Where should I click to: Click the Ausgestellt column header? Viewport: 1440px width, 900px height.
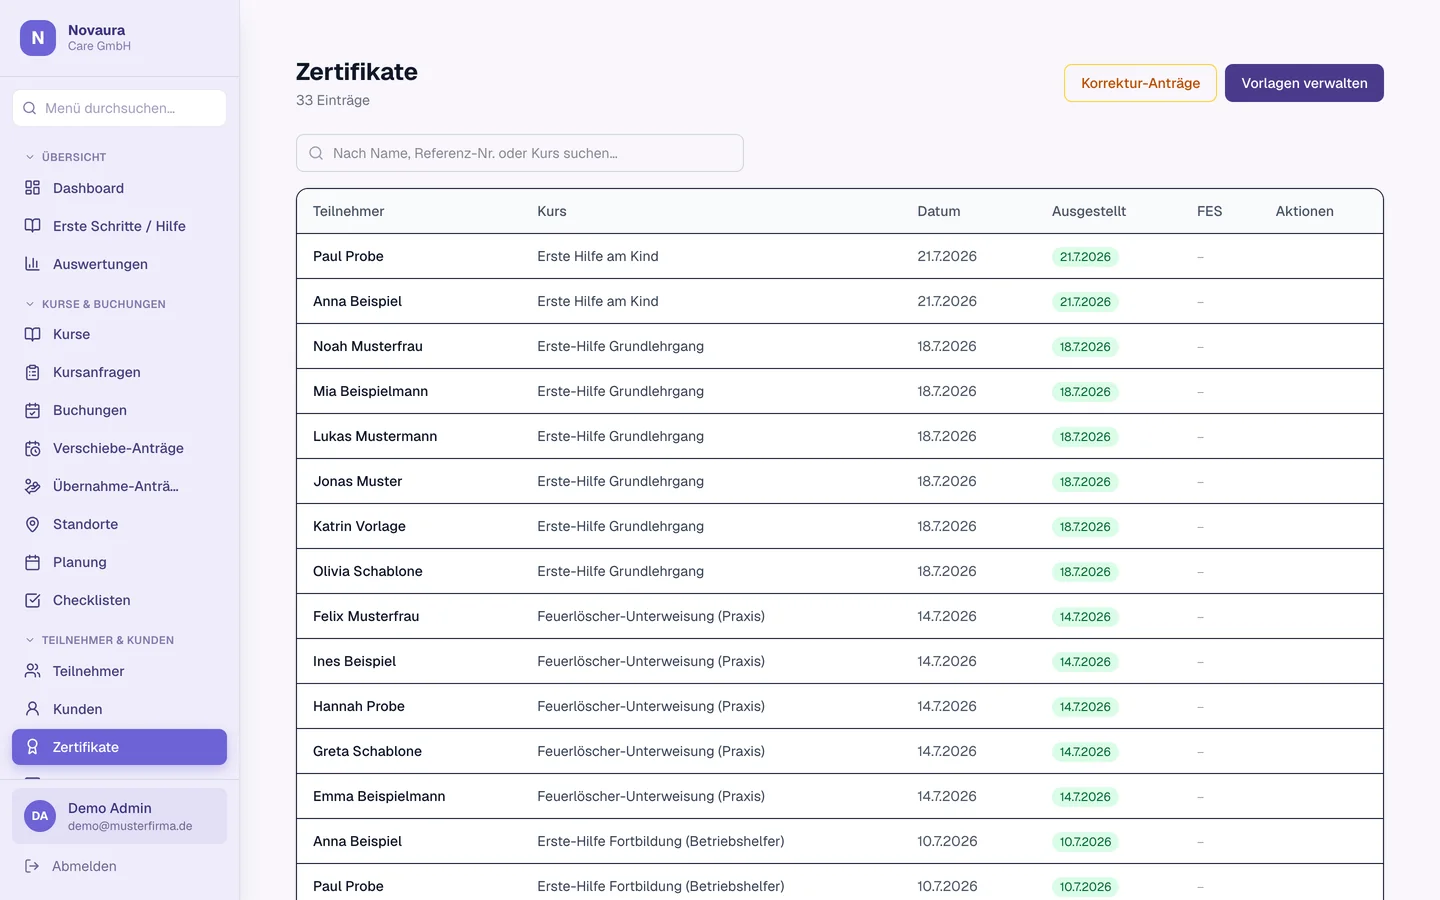(1089, 211)
